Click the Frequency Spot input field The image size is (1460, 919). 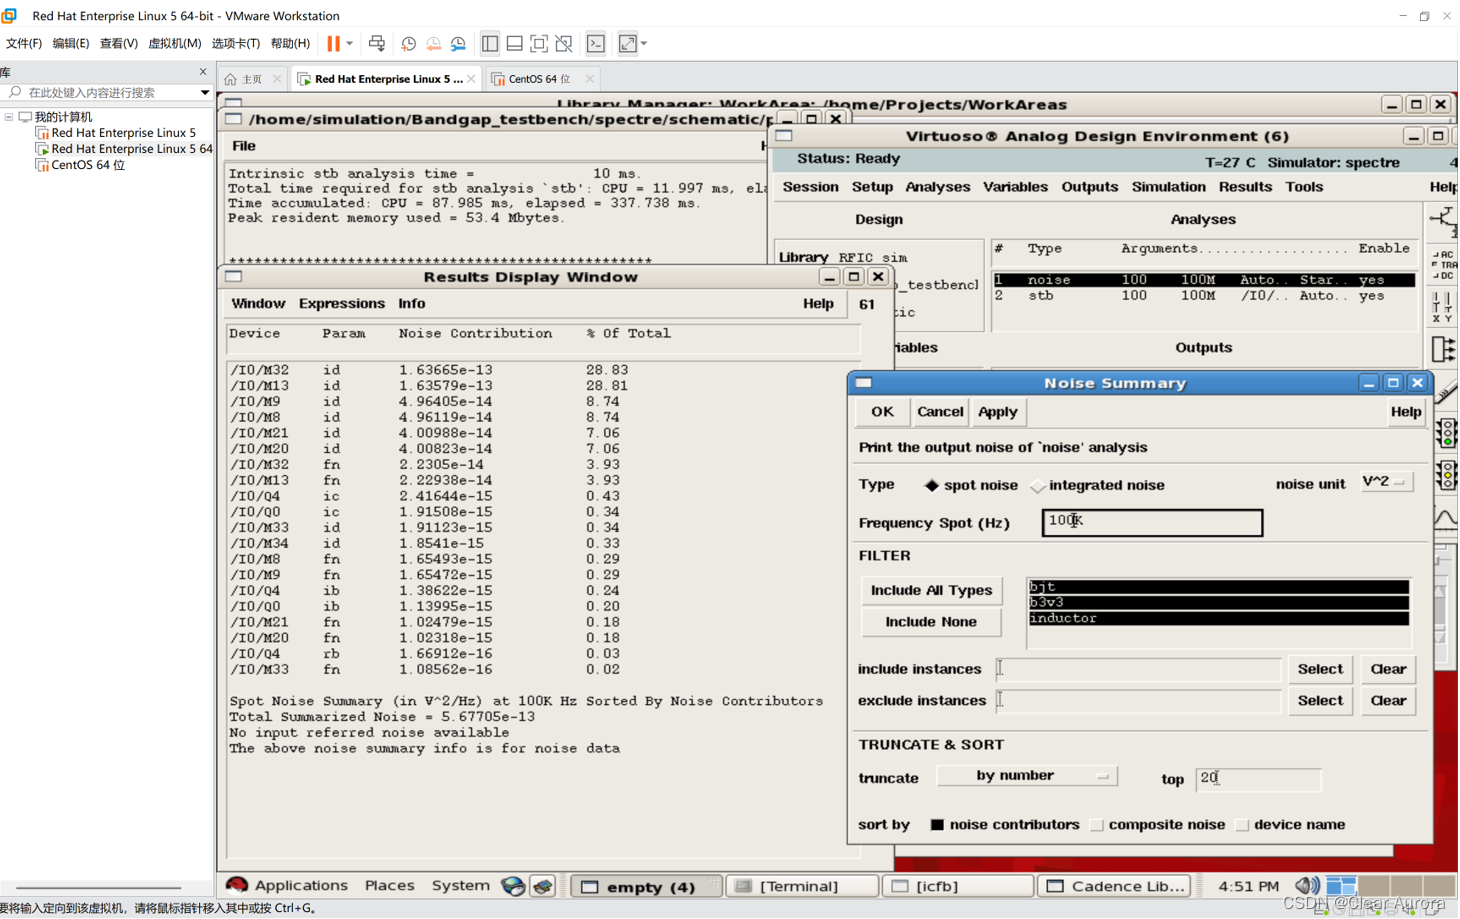point(1151,522)
